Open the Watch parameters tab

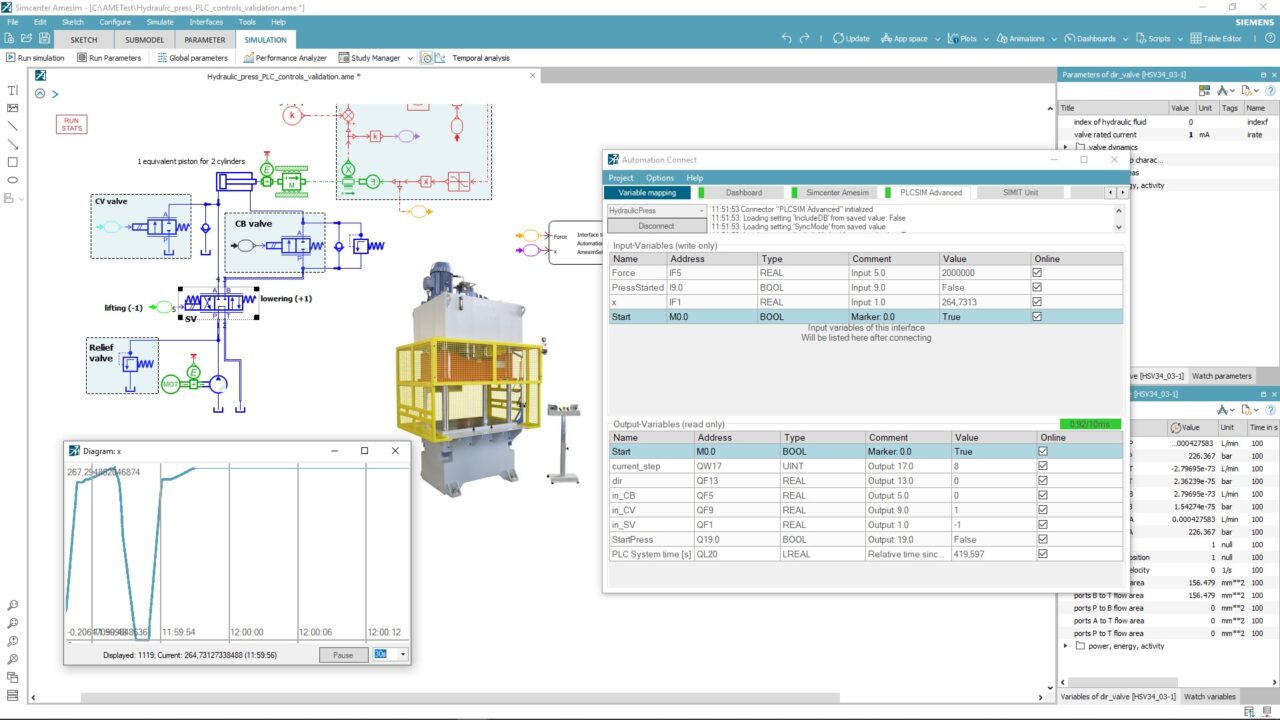pyautogui.click(x=1221, y=376)
